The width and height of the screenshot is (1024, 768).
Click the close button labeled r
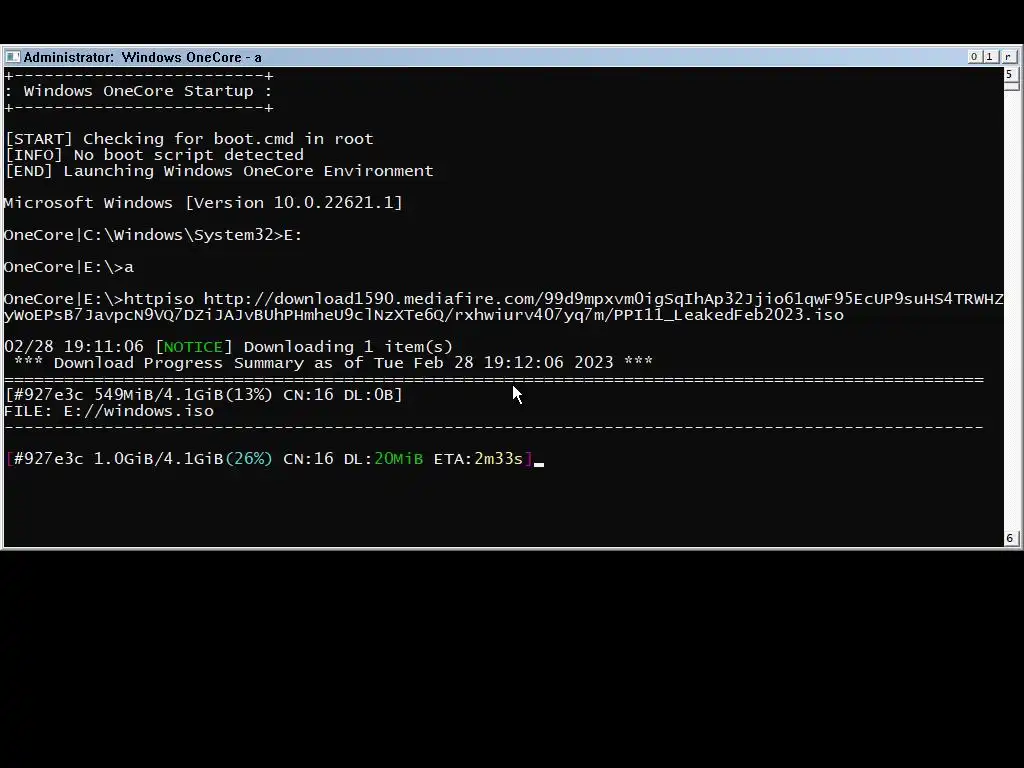(1008, 57)
